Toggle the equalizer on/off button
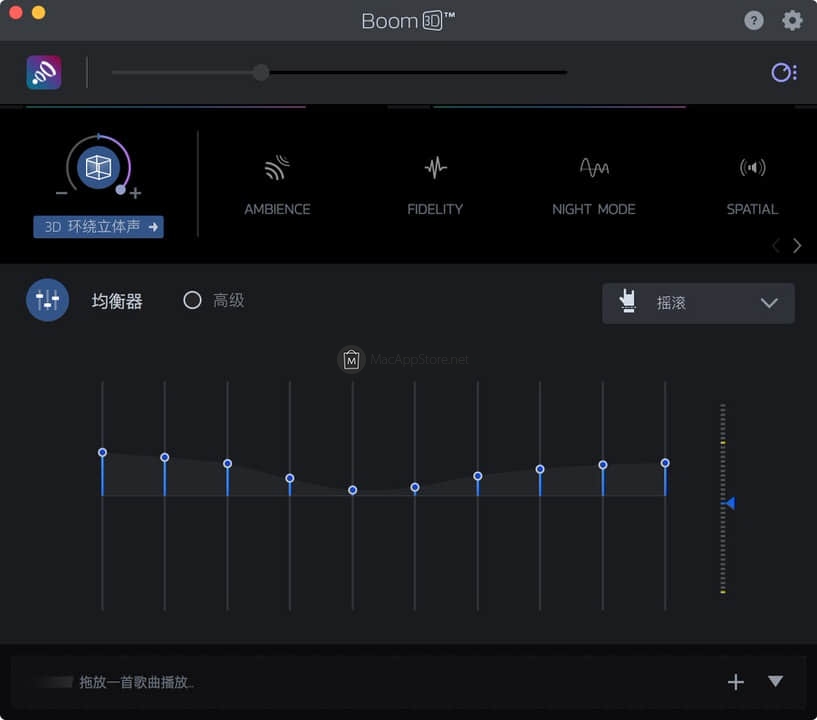This screenshot has height=720, width=817. click(47, 300)
